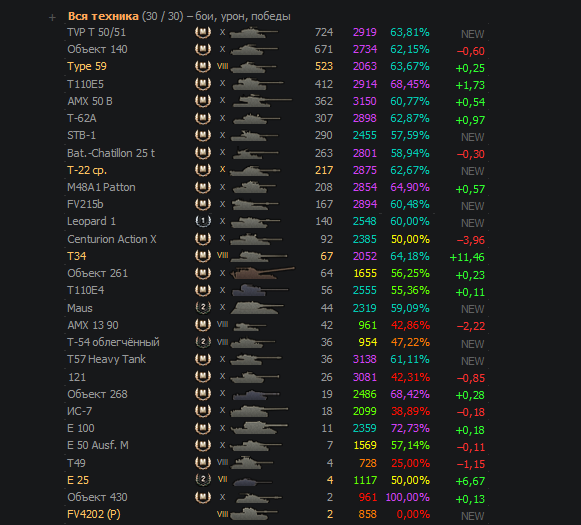Select the AMX 50 B tank name
This screenshot has height=525, width=581.
coord(90,101)
